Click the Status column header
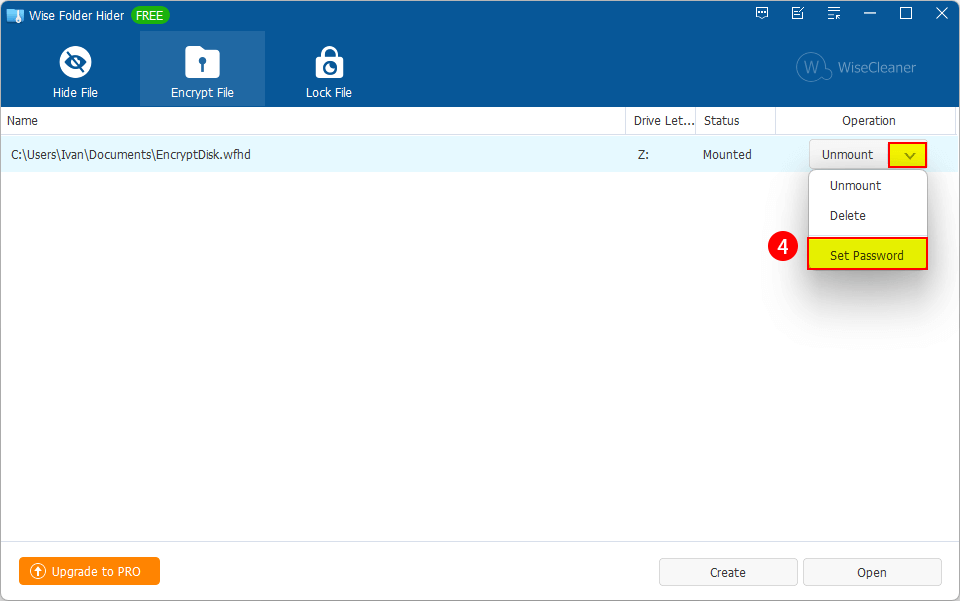The height and width of the screenshot is (601, 960). tap(736, 121)
